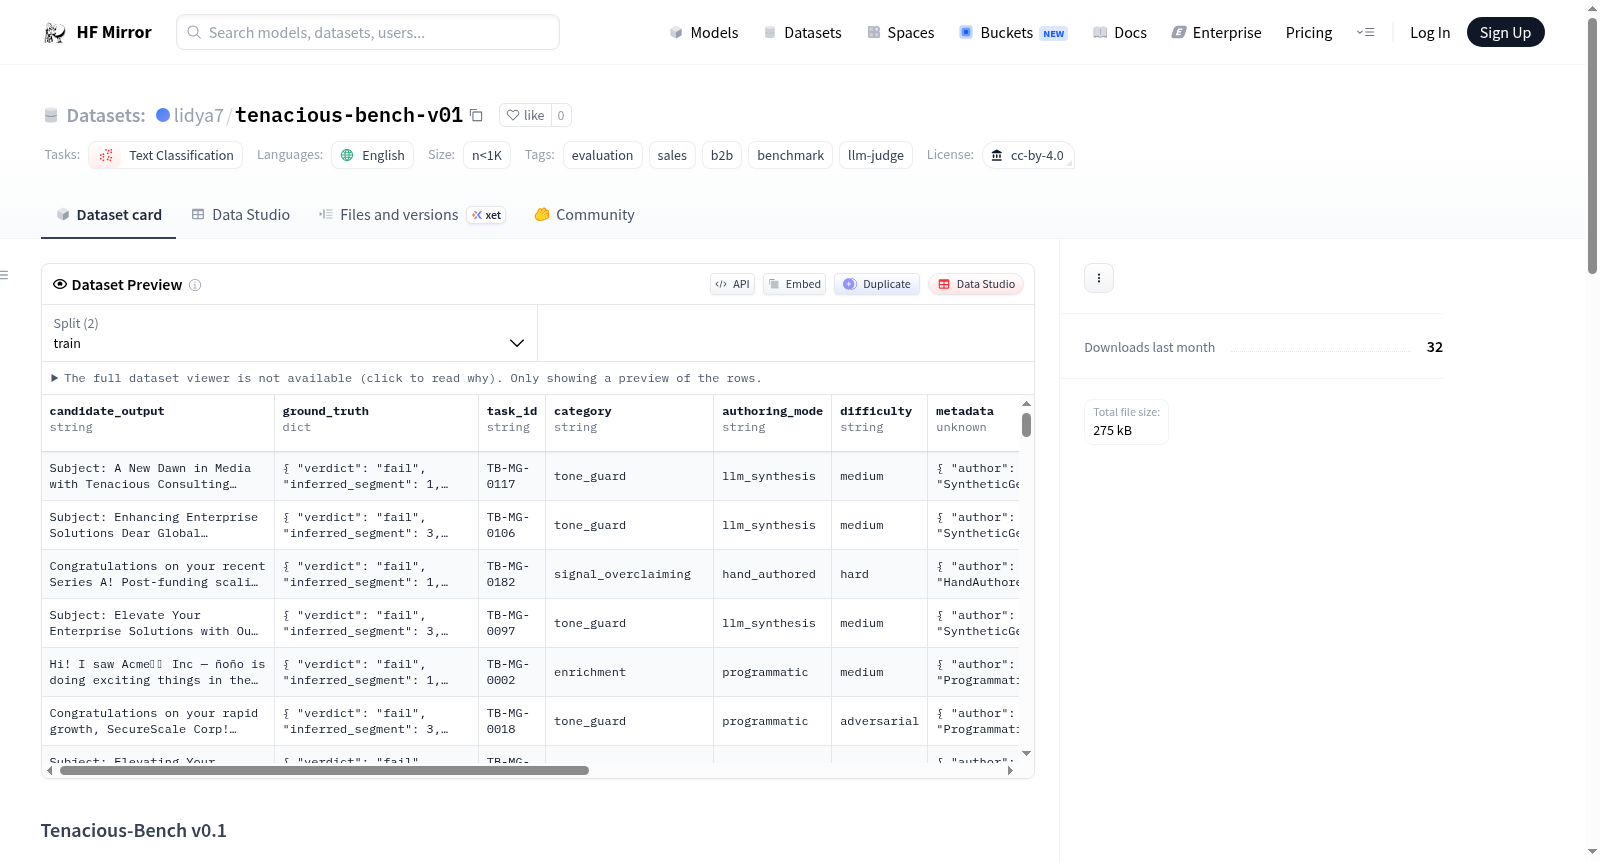
Task: Click the horizontal table scrollbar thumb
Action: (x=324, y=771)
